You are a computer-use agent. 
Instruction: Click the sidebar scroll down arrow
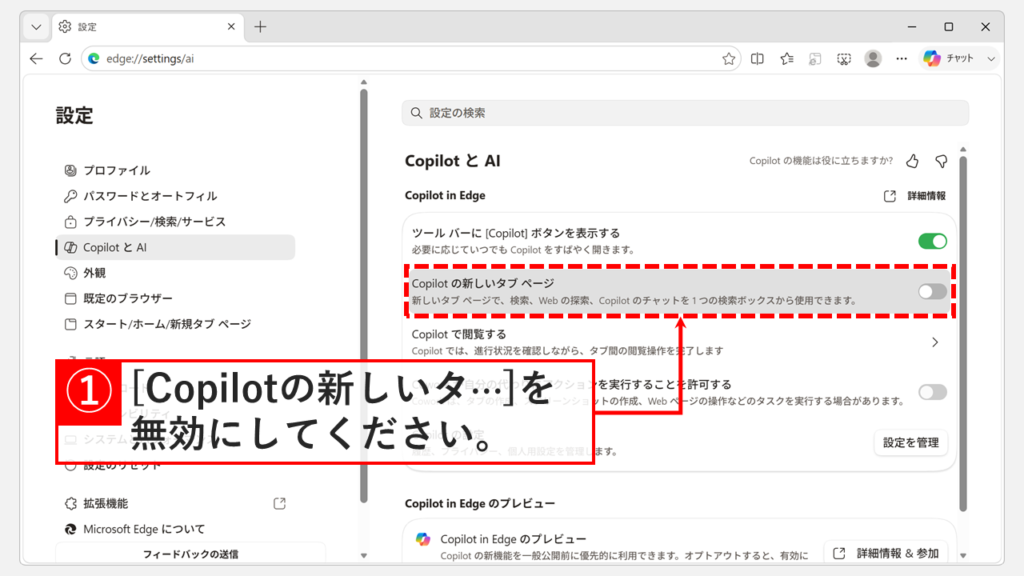point(364,556)
